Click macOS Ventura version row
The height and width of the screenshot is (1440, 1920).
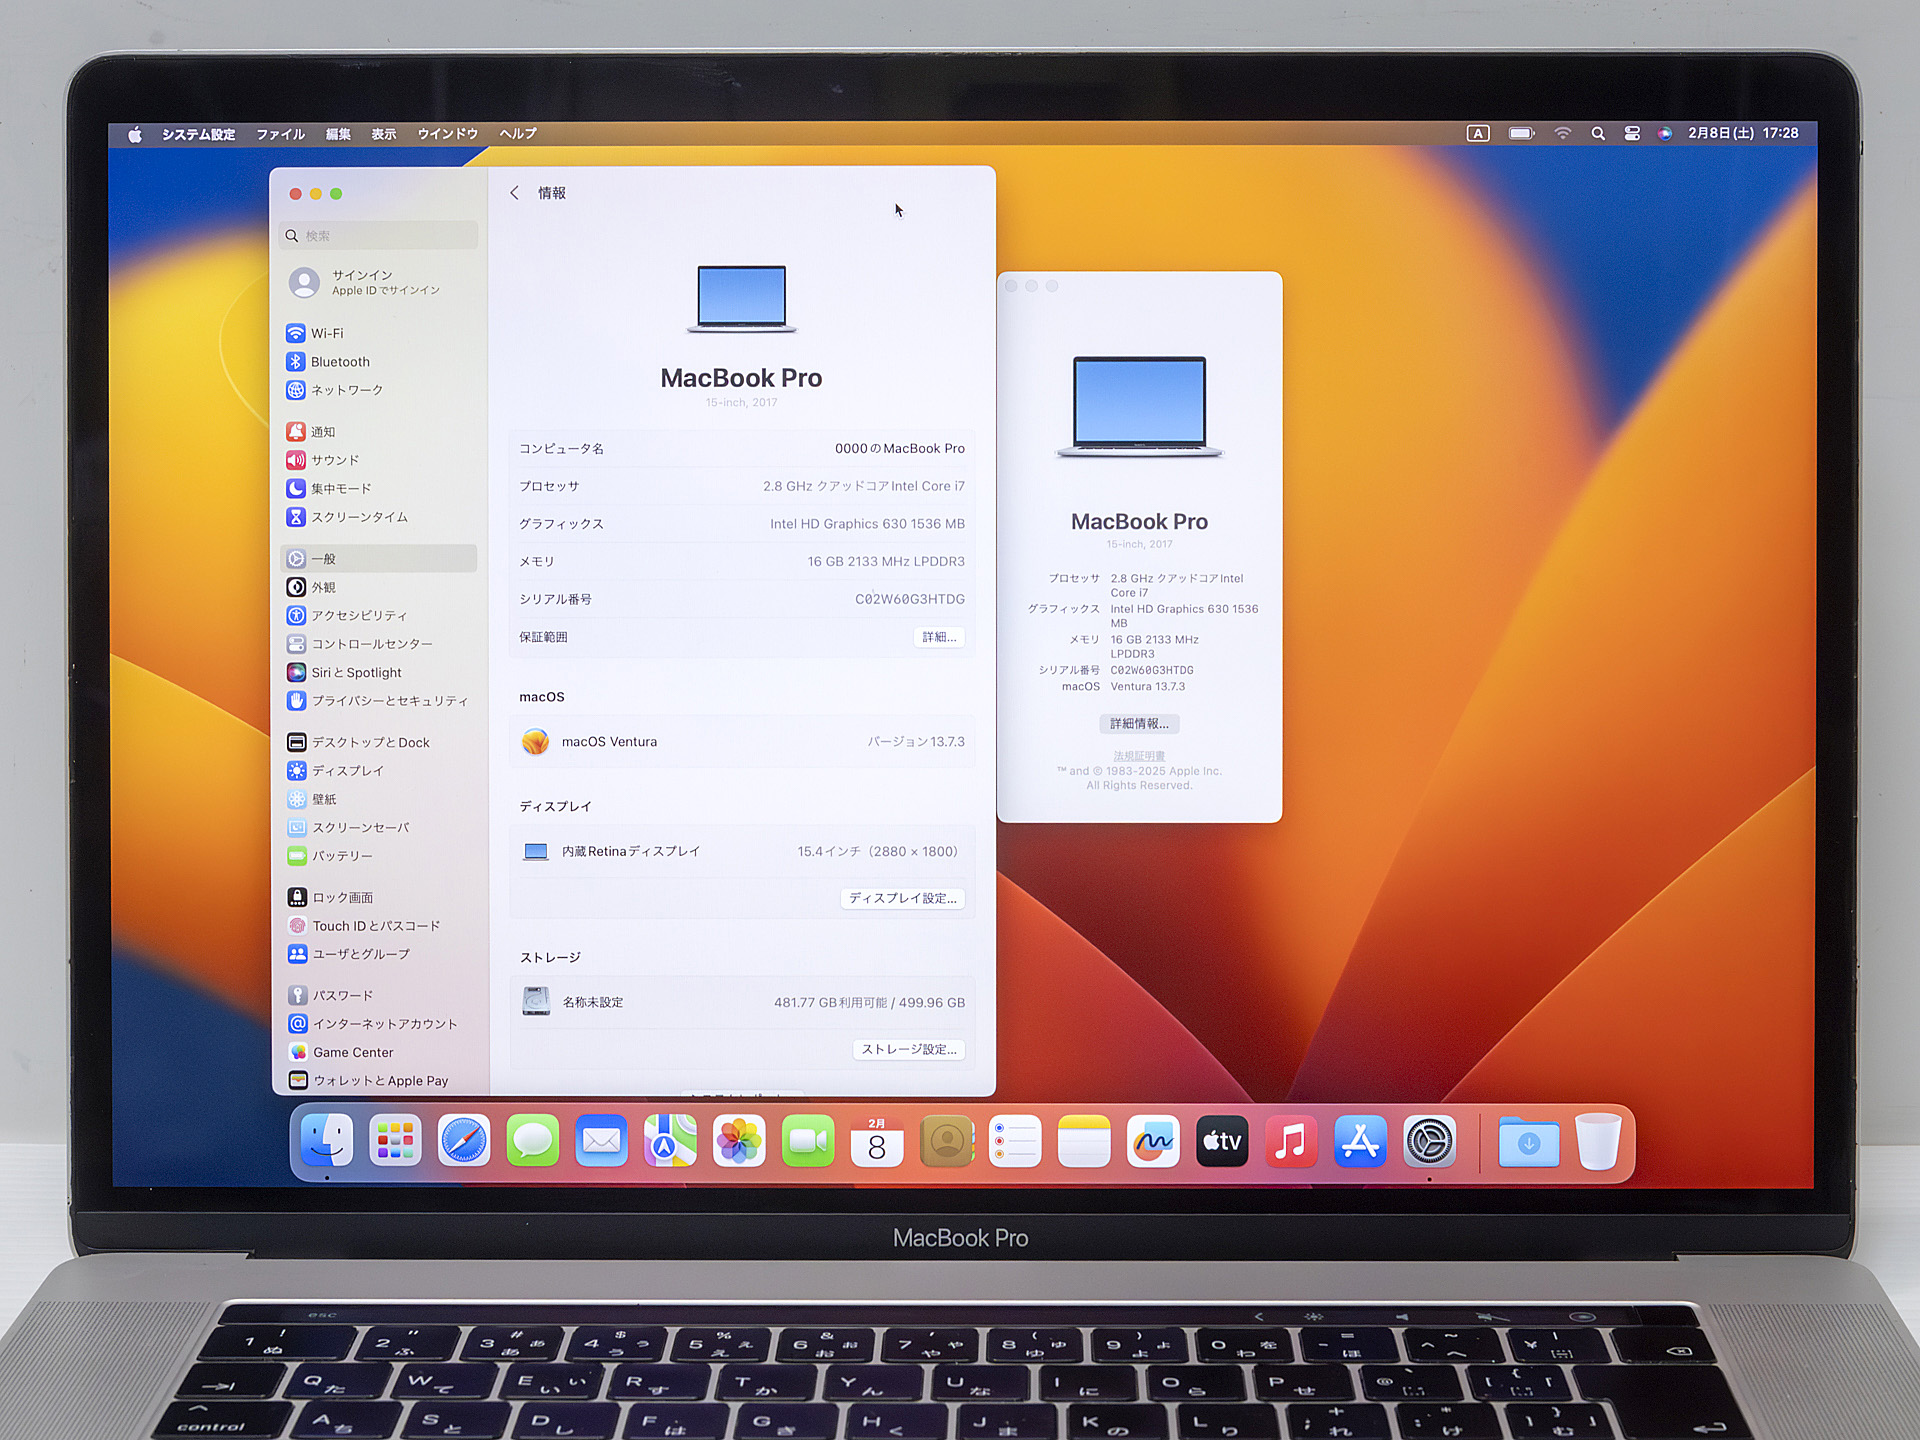tap(742, 742)
